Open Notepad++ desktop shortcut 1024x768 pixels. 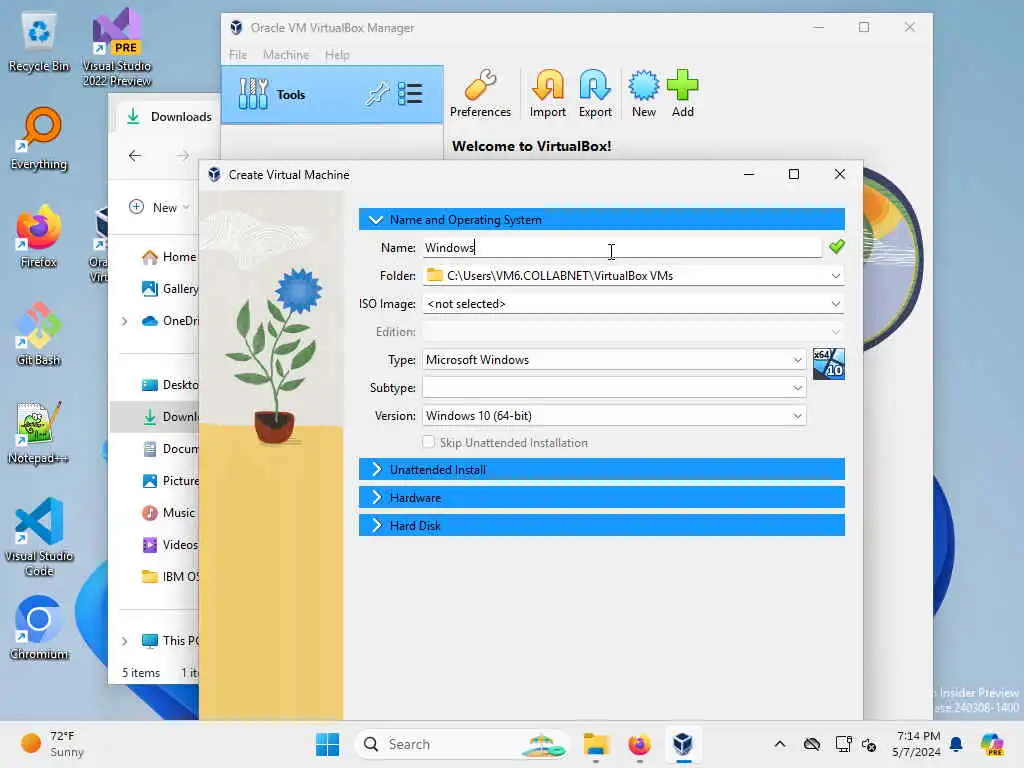(x=38, y=432)
